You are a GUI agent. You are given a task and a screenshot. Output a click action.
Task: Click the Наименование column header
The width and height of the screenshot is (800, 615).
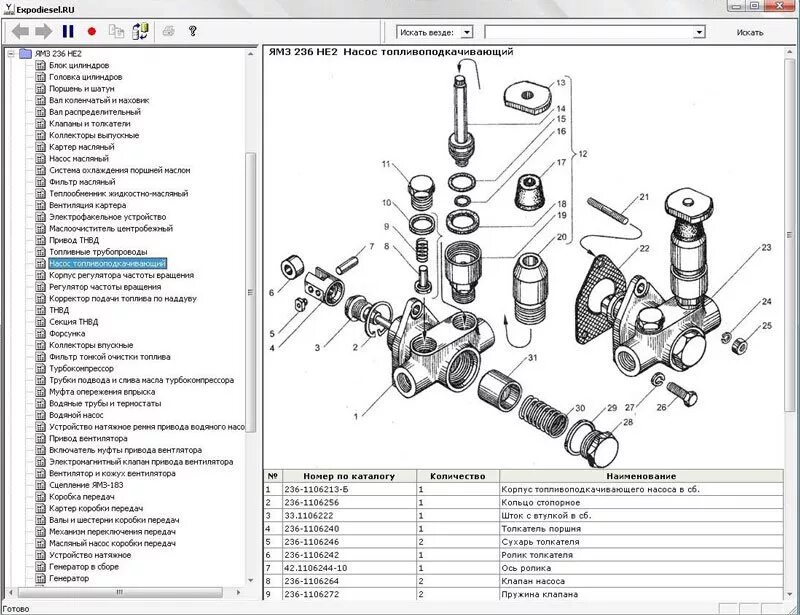[x=641, y=476]
